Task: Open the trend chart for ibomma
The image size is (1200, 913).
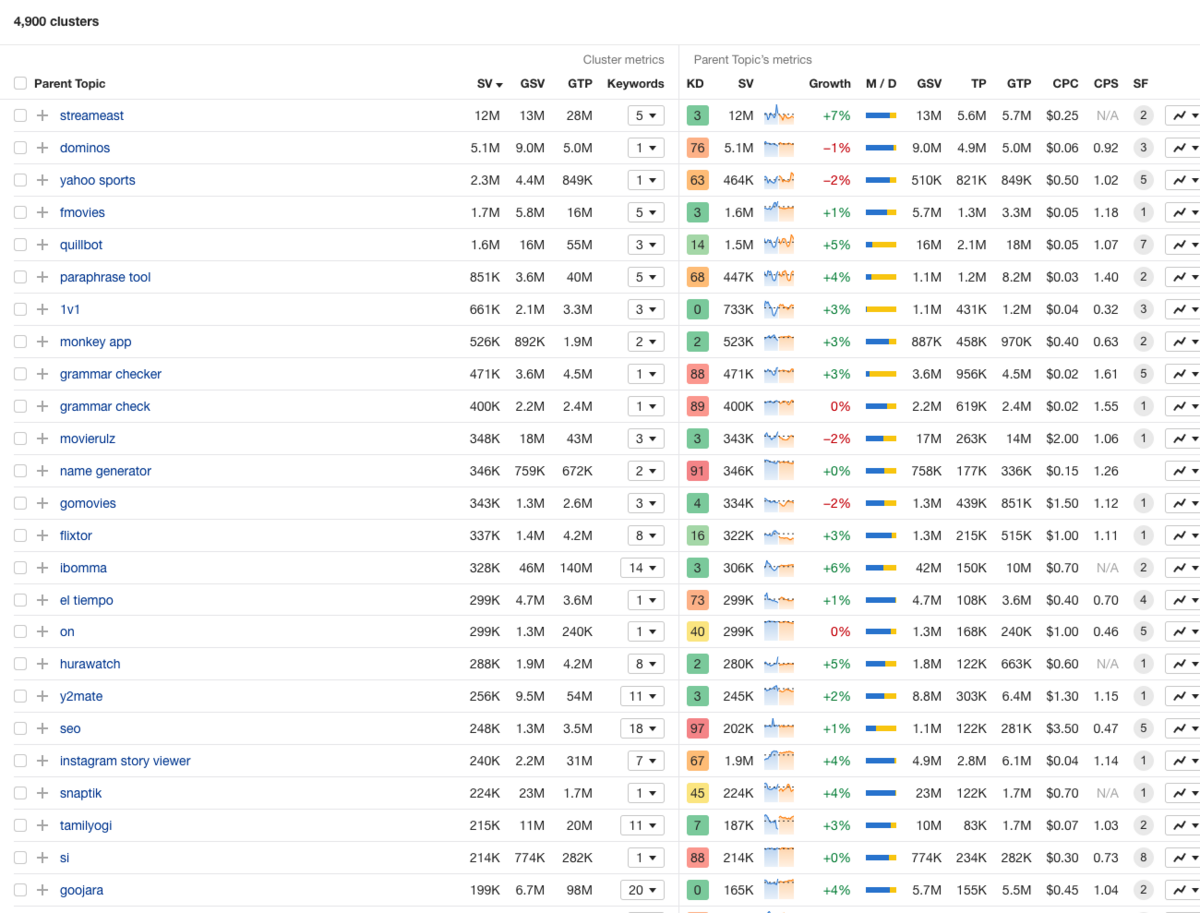Action: coord(1180,567)
